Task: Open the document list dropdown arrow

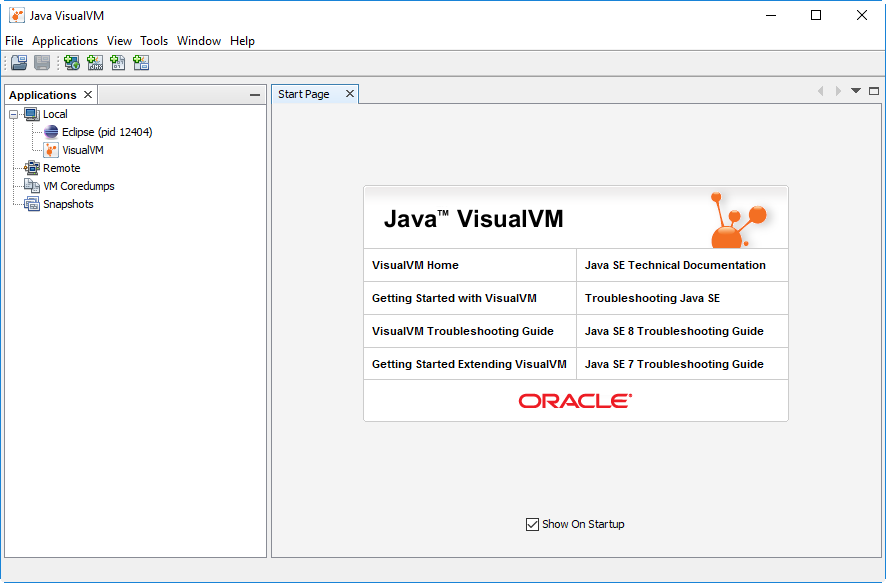Action: pyautogui.click(x=856, y=91)
